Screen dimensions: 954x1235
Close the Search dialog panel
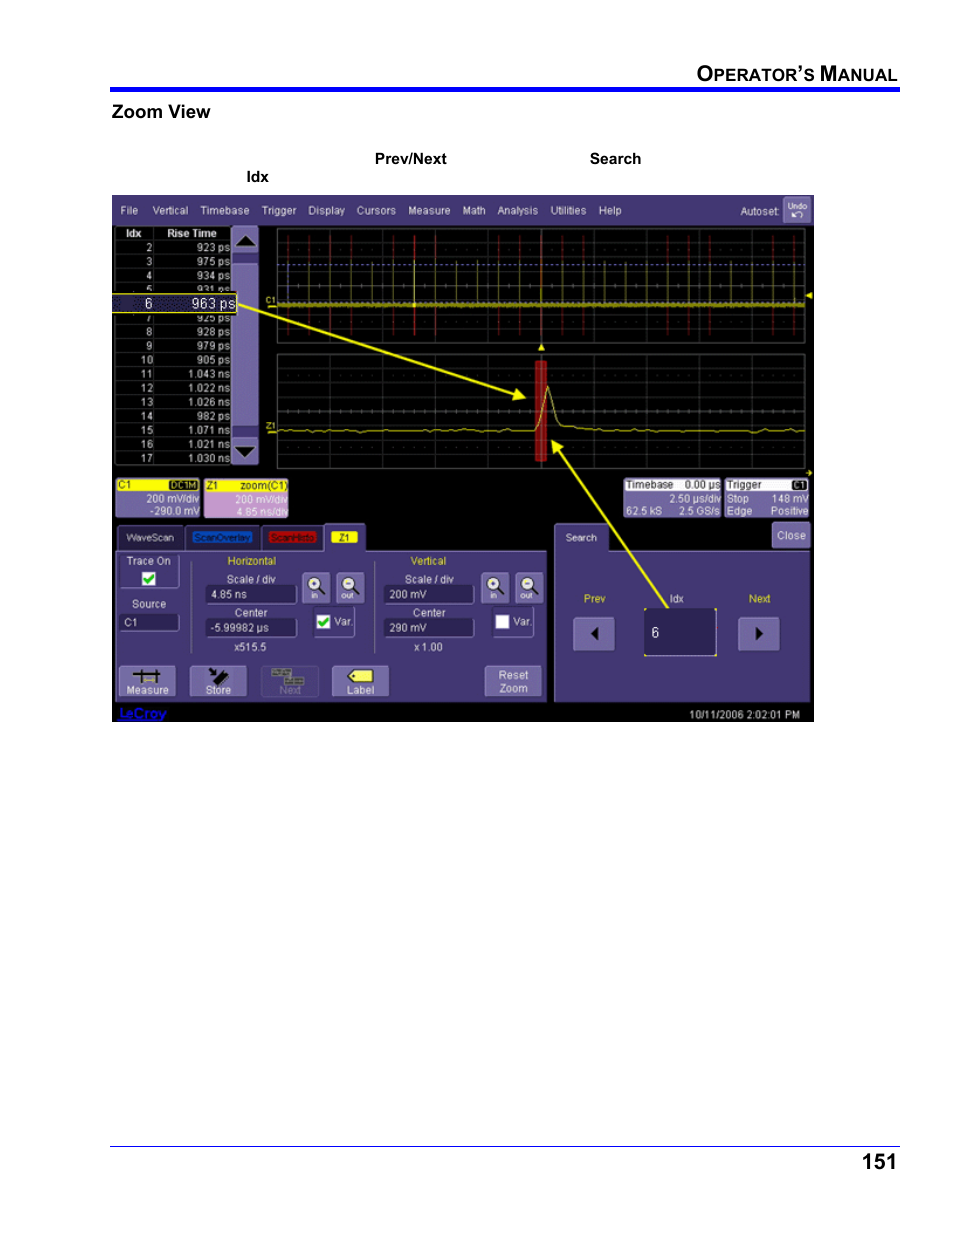tap(791, 535)
